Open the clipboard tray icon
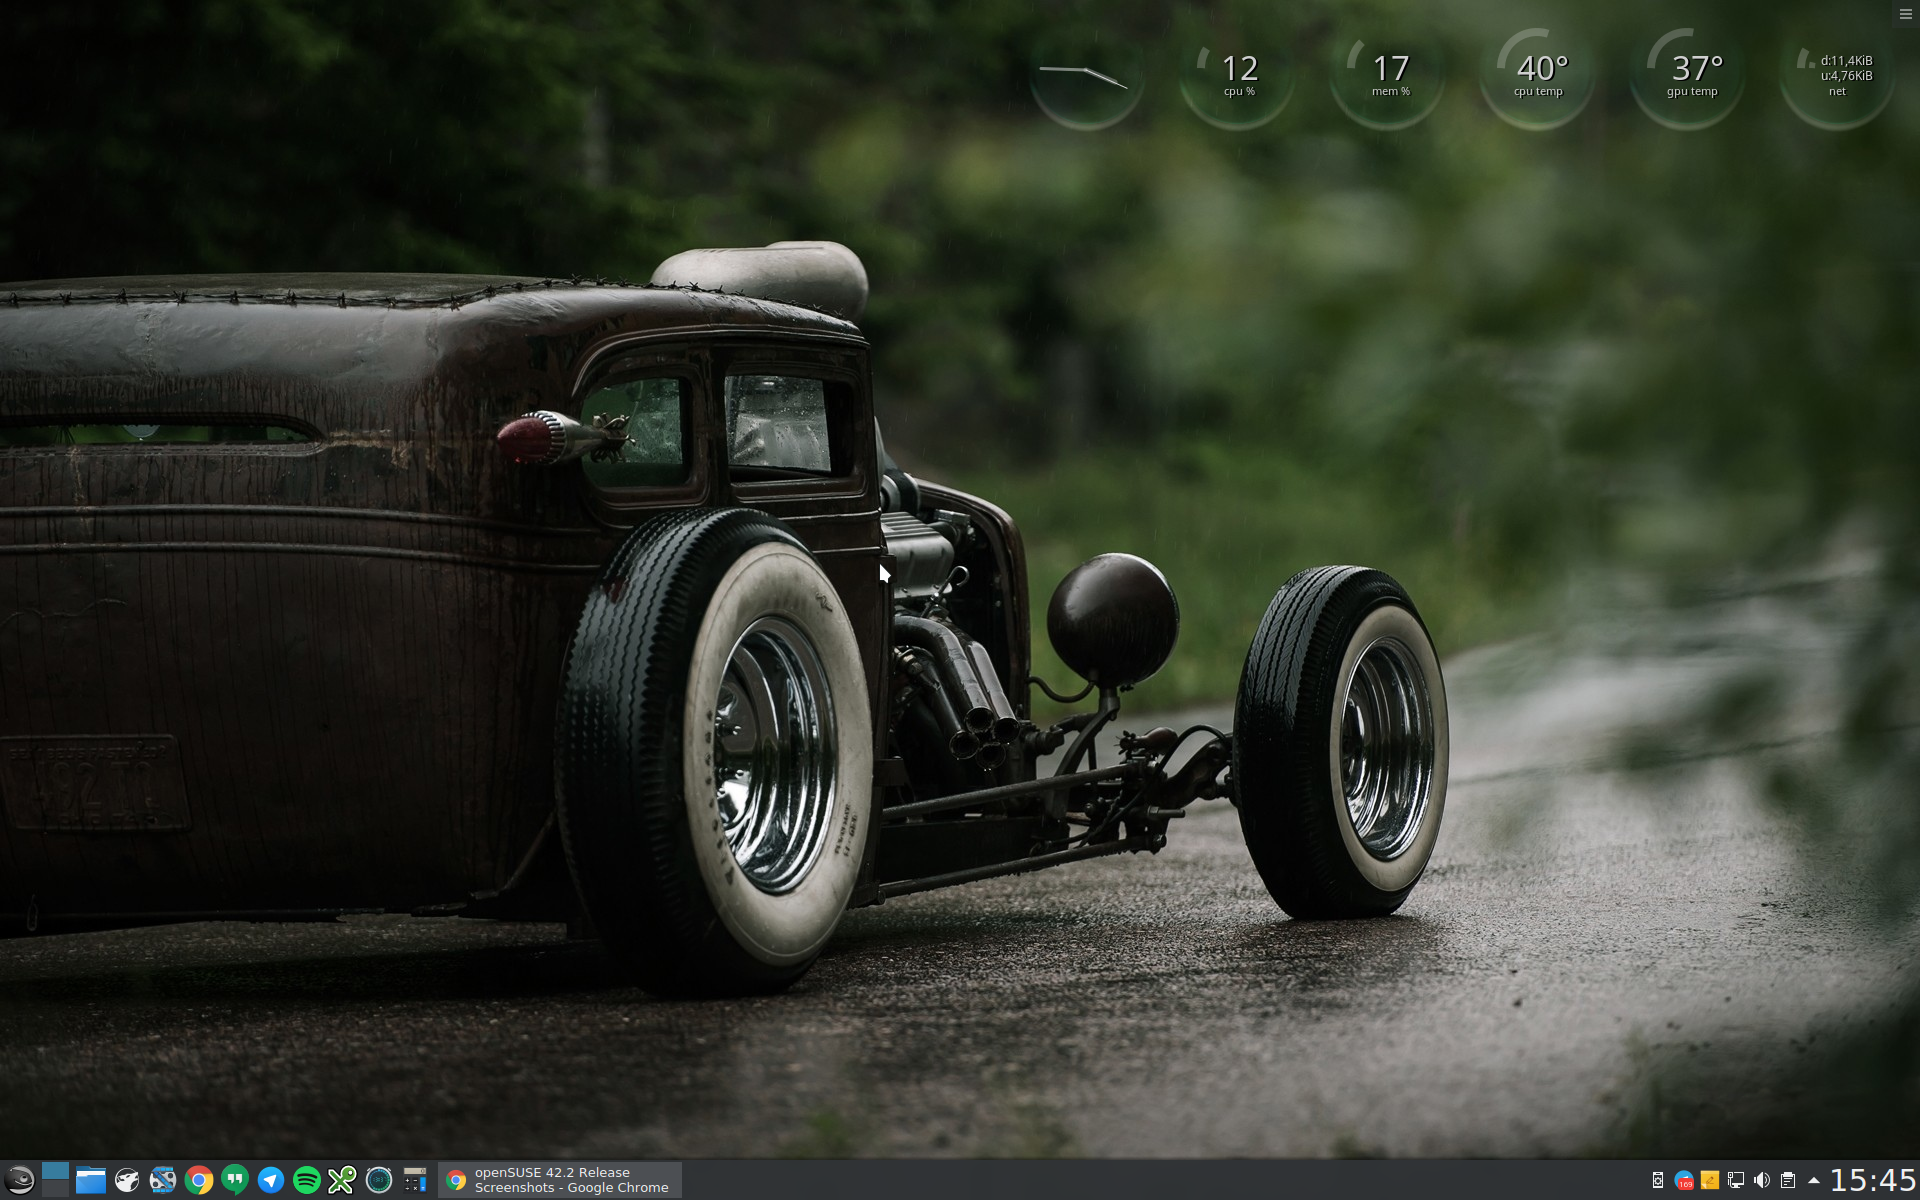This screenshot has height=1200, width=1920. [1788, 1180]
